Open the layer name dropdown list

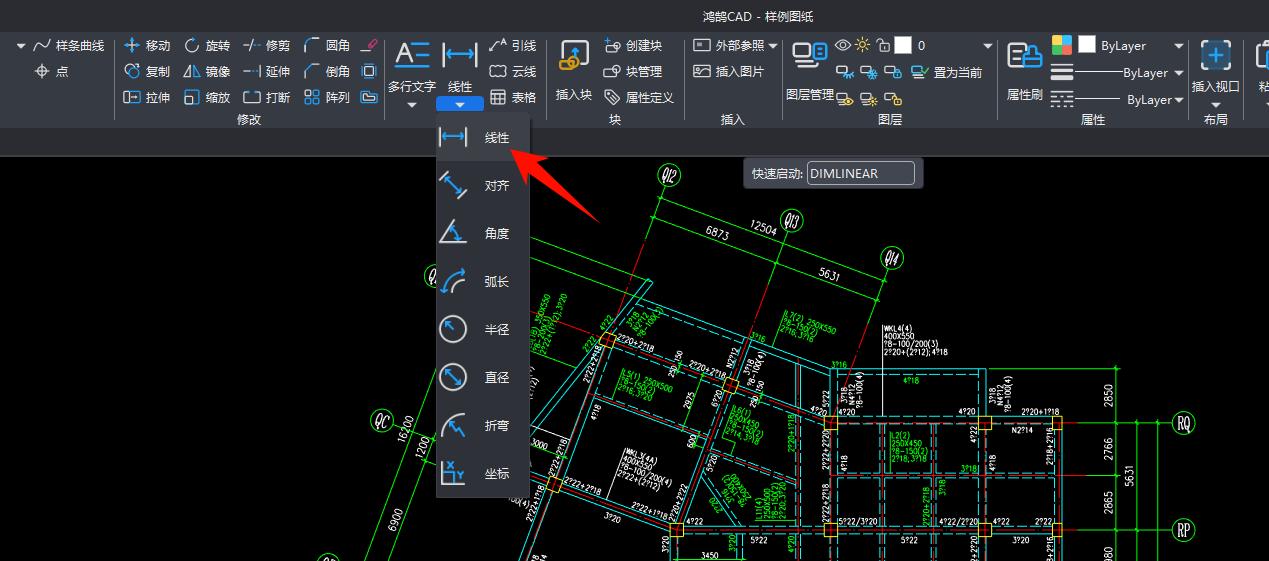(988, 46)
